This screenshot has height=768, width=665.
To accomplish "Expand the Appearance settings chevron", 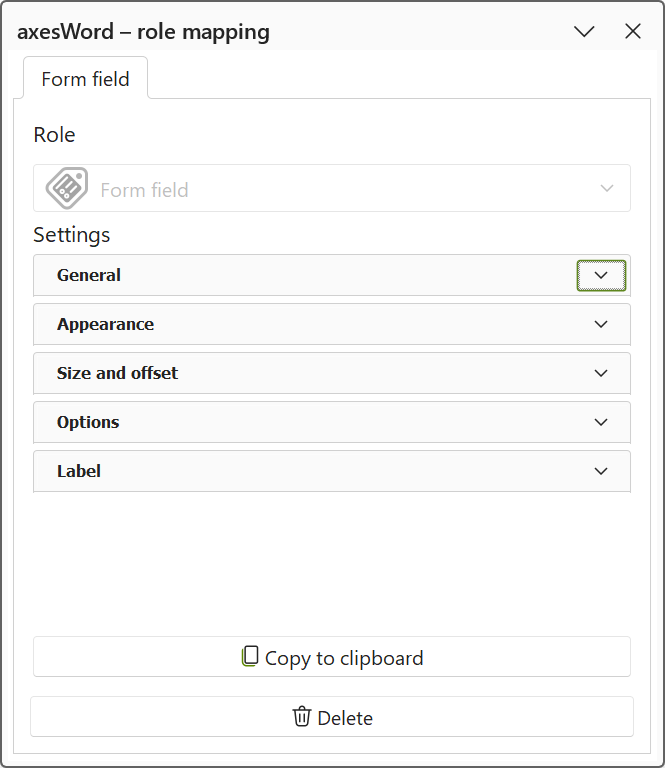I will 601,324.
